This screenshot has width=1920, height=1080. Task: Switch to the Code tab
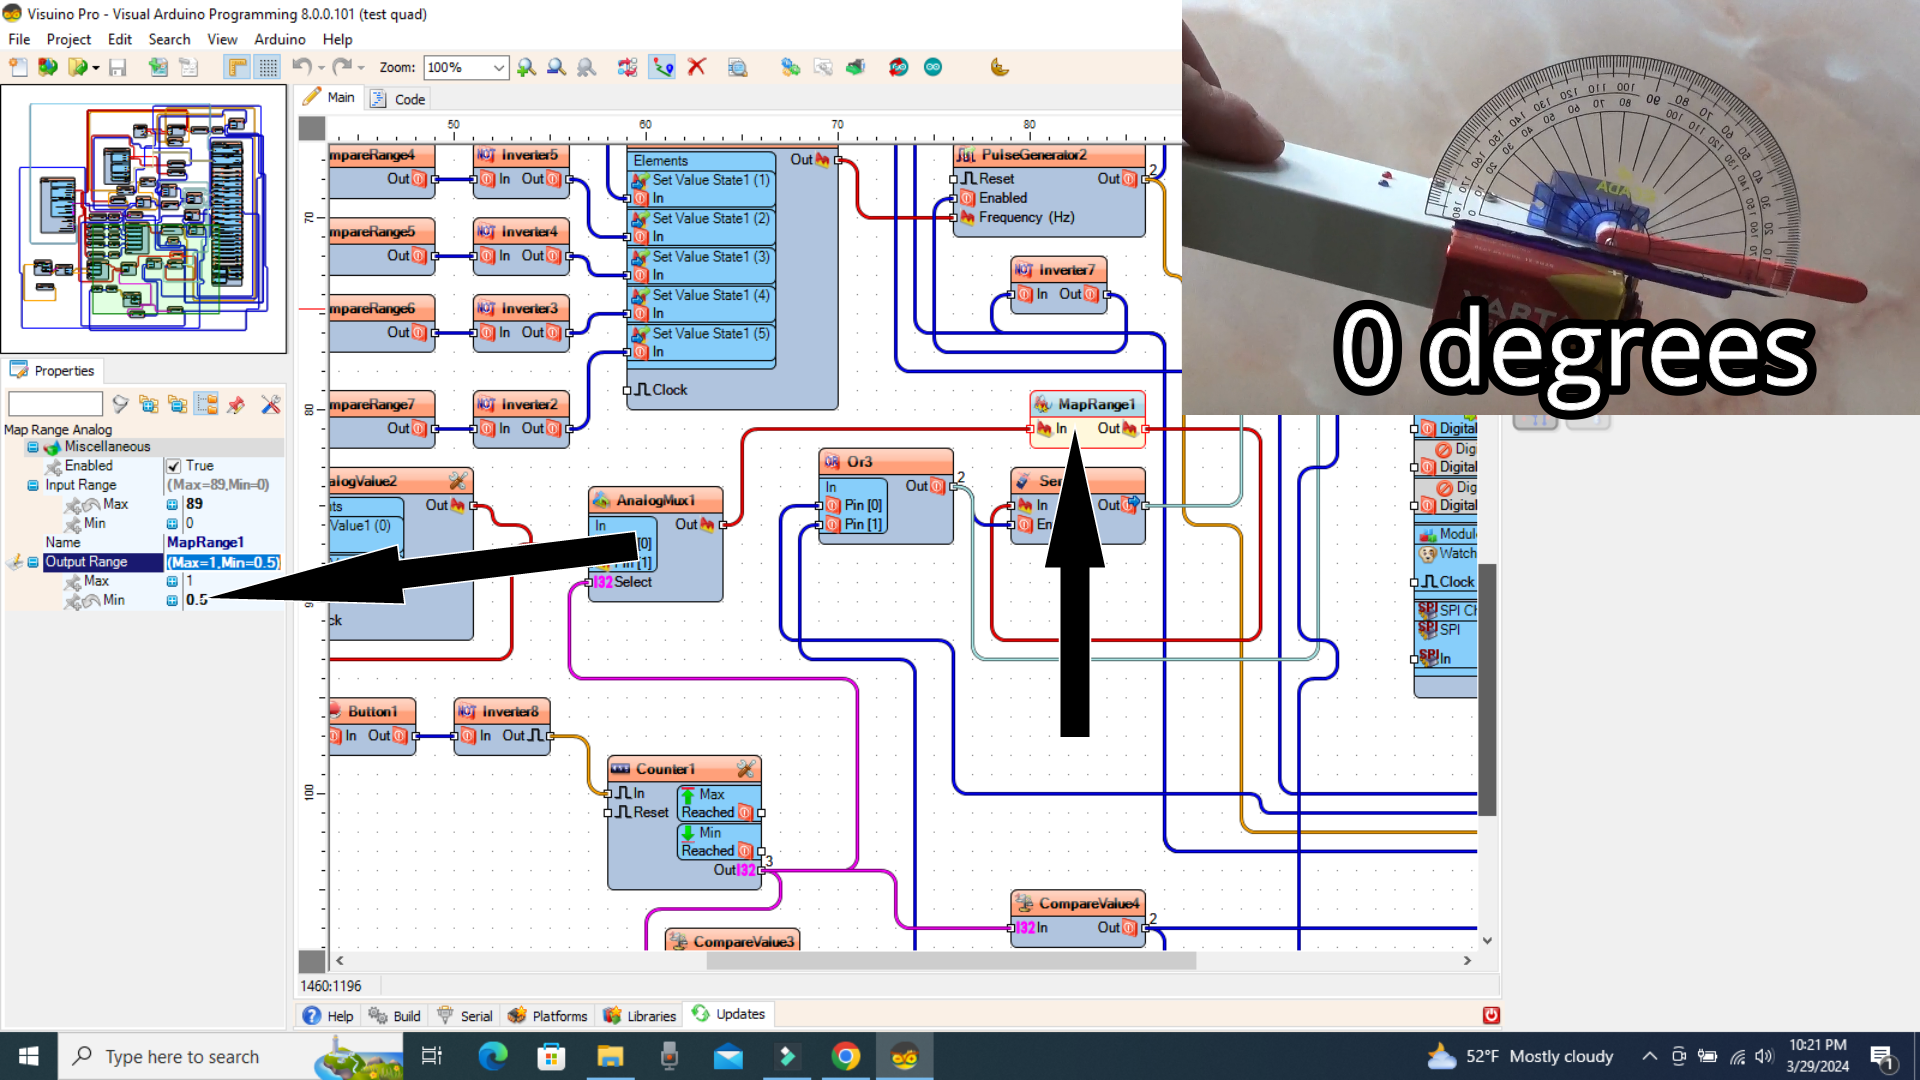tap(398, 99)
